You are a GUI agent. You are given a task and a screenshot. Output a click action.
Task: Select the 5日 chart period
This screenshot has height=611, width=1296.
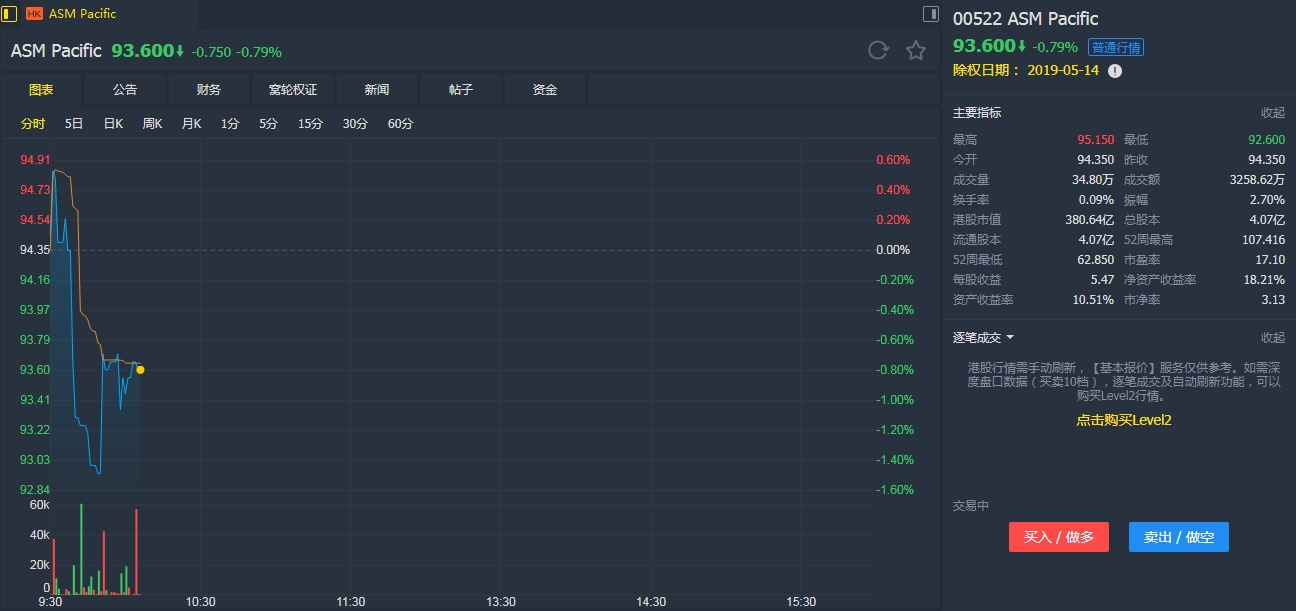74,124
